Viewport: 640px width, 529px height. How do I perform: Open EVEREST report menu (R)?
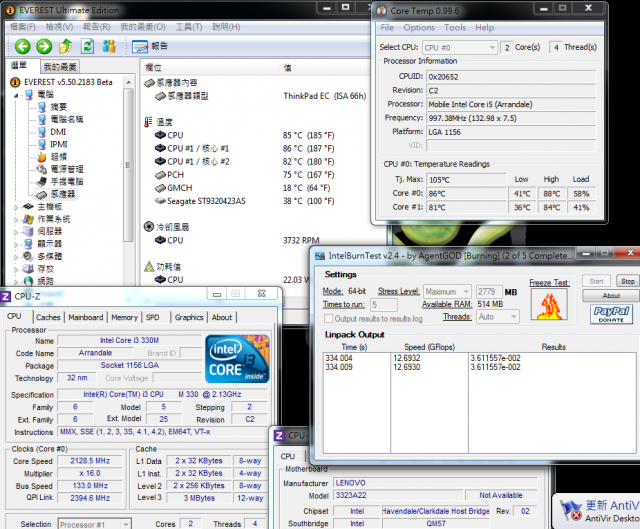(x=97, y=27)
